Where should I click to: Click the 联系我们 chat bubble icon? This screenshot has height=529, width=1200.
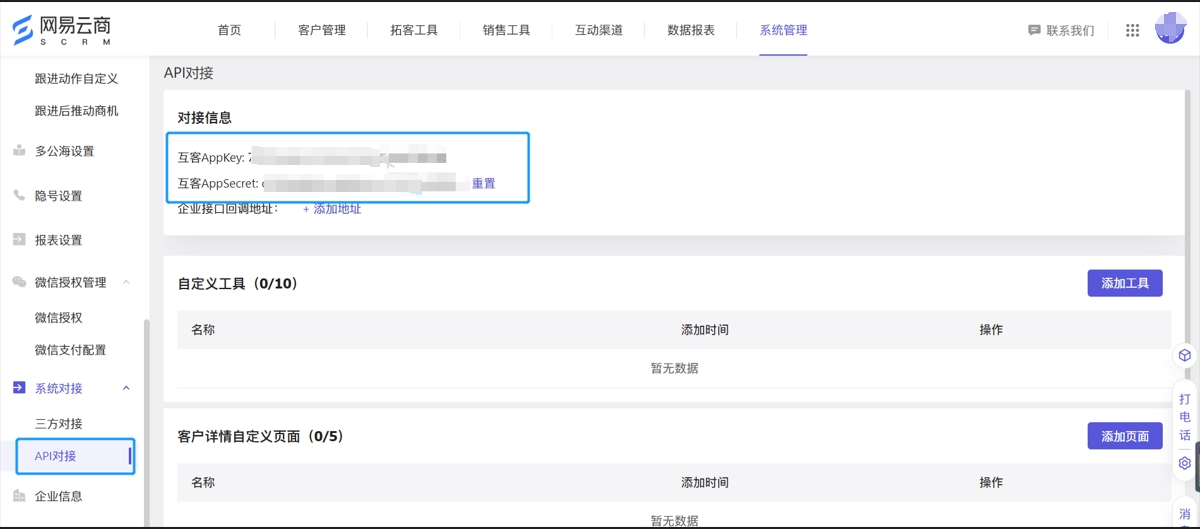pyautogui.click(x=1034, y=31)
